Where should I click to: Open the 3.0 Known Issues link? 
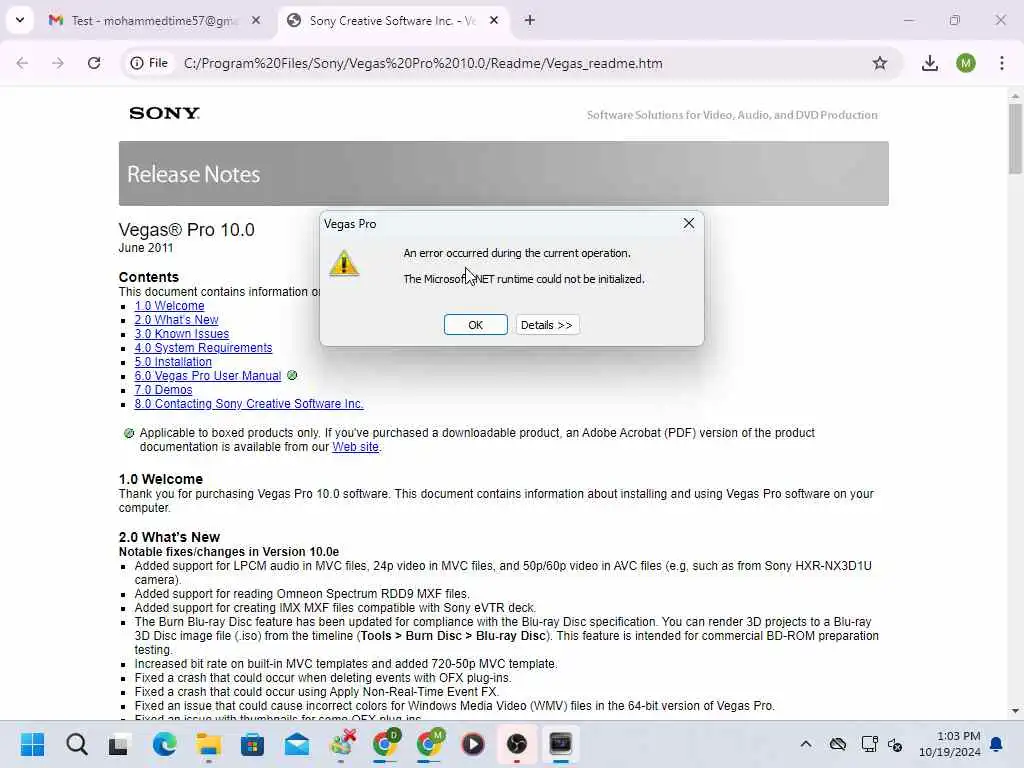[x=182, y=334]
